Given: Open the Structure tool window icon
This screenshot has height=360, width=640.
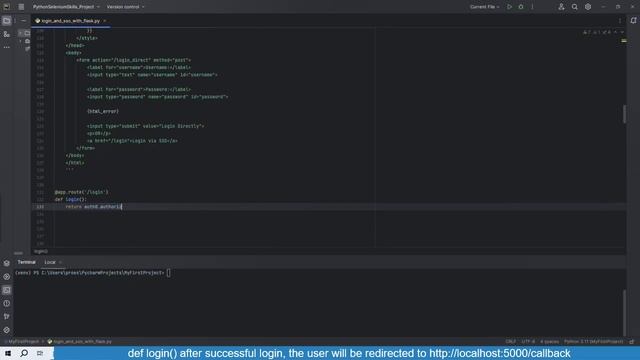Looking at the screenshot, I should point(7,34).
